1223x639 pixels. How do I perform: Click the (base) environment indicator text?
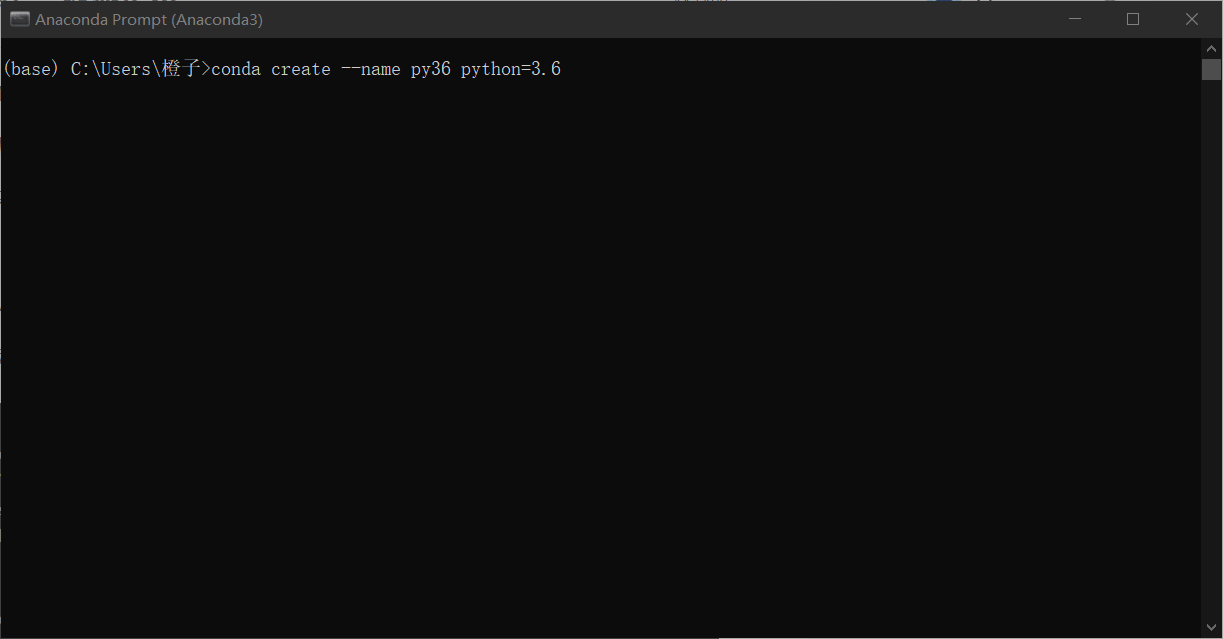pyautogui.click(x=30, y=68)
